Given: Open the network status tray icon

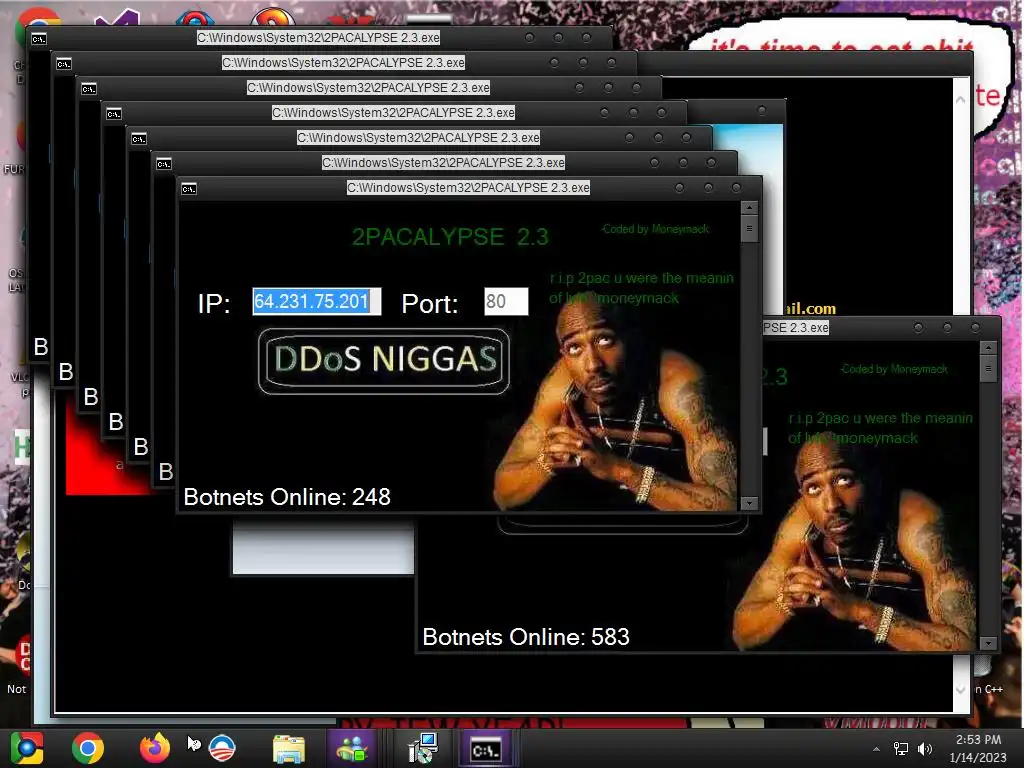Looking at the screenshot, I should [x=901, y=749].
